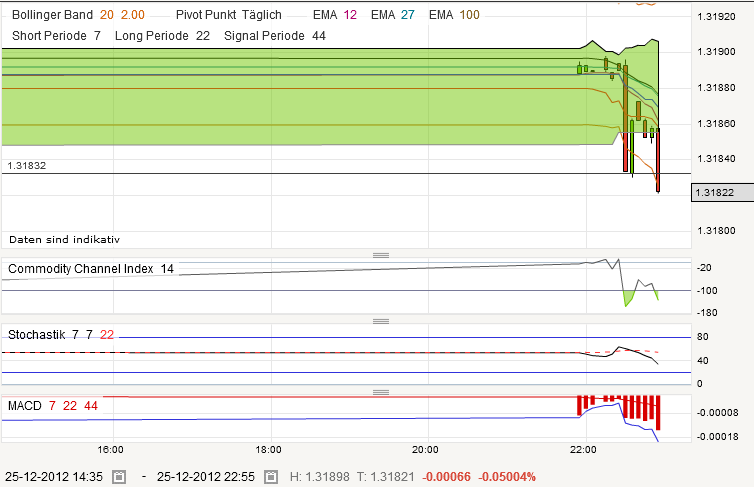Open the end date calendar icon
The image size is (754, 487).
click(271, 477)
